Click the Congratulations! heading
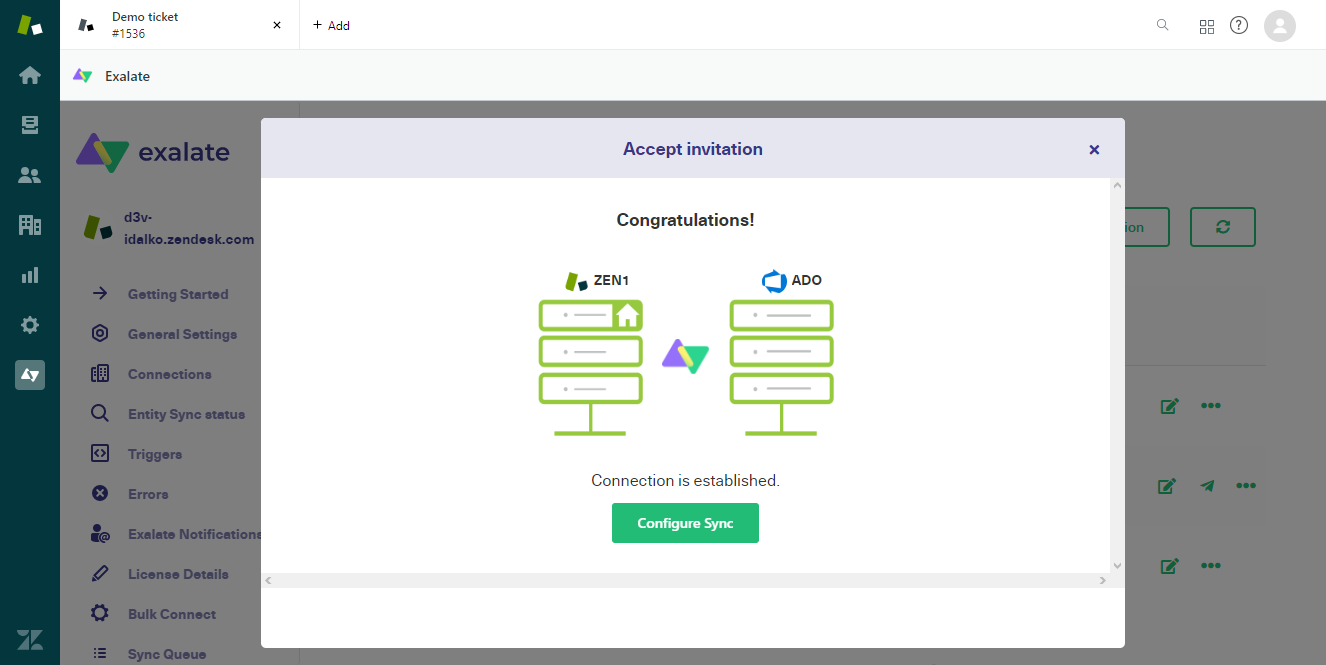1326x665 pixels. (x=685, y=220)
